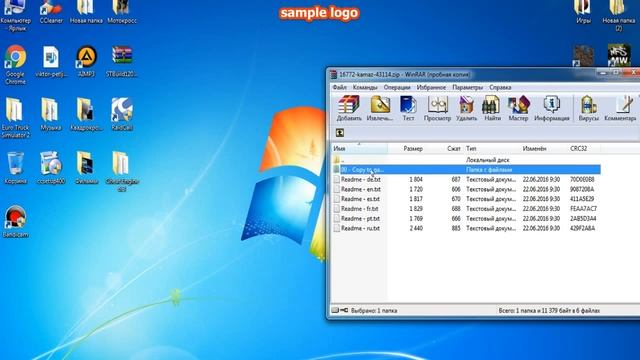Select the Корзина (Recycle Bin) icon

click(16, 168)
